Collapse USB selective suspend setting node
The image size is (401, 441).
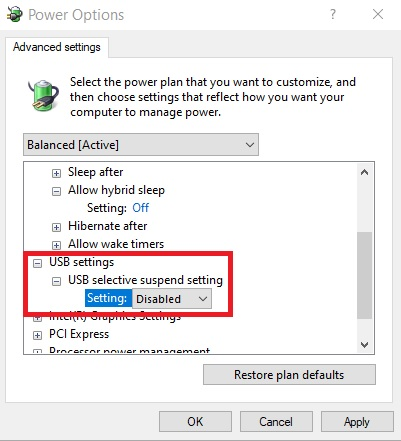point(56,281)
